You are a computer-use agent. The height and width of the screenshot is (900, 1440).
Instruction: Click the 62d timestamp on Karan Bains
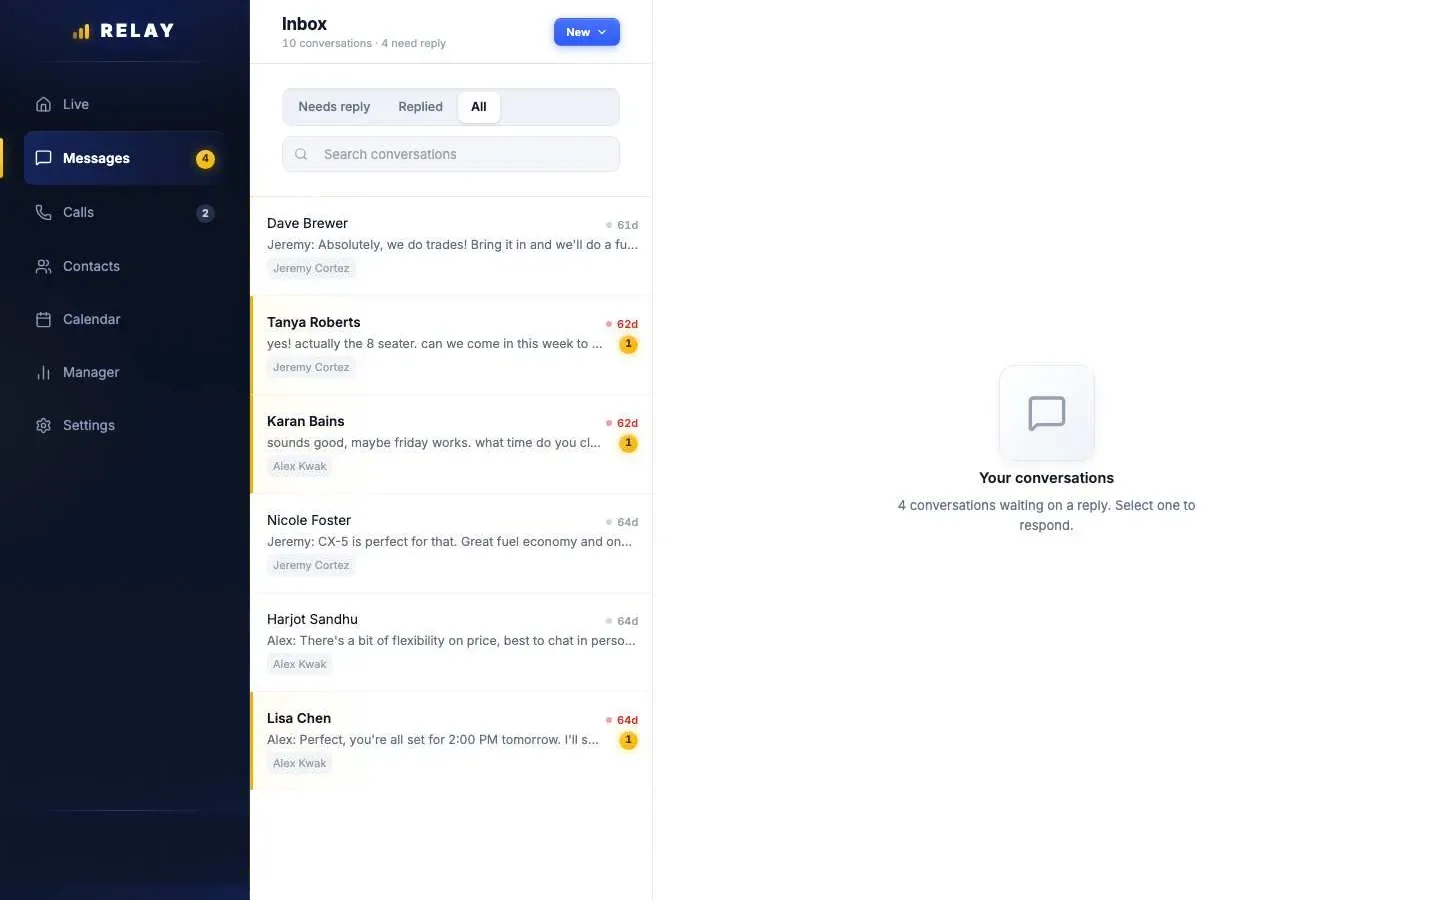click(627, 423)
